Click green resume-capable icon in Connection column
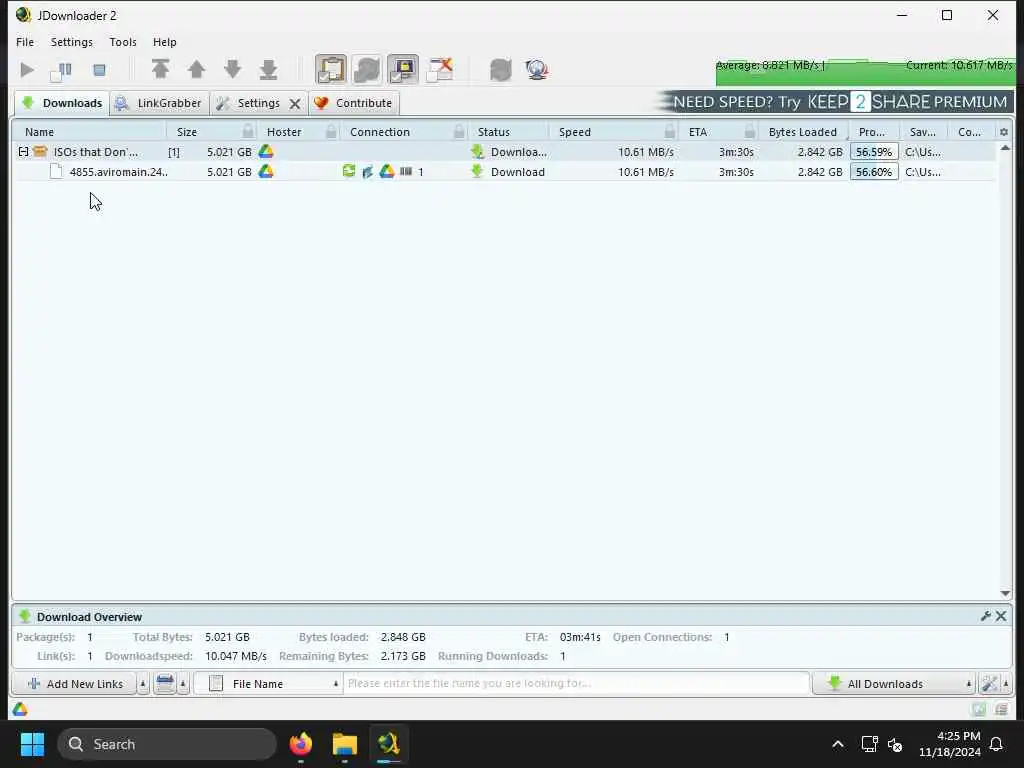 click(x=349, y=171)
